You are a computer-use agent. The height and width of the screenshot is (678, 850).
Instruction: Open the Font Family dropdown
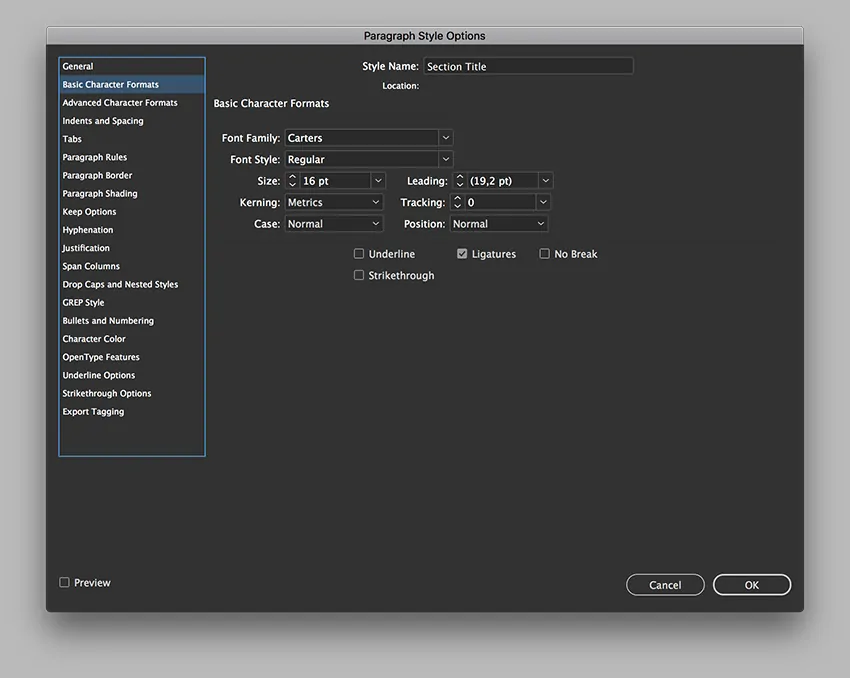point(446,138)
